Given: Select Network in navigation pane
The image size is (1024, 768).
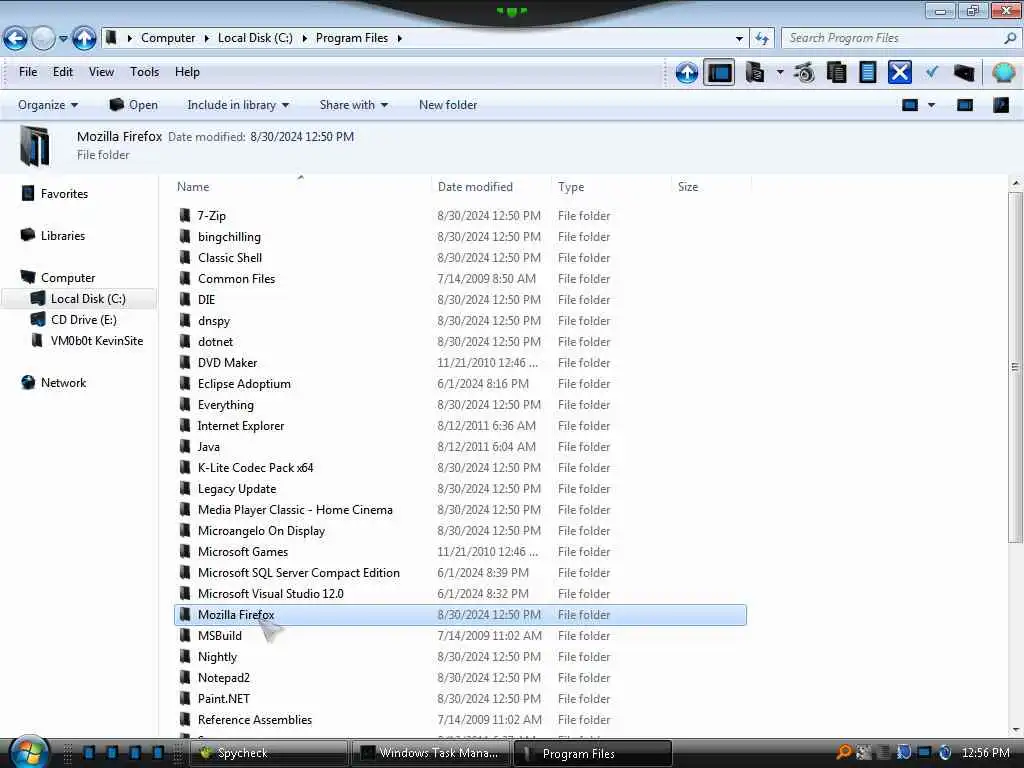Looking at the screenshot, I should click(63, 383).
